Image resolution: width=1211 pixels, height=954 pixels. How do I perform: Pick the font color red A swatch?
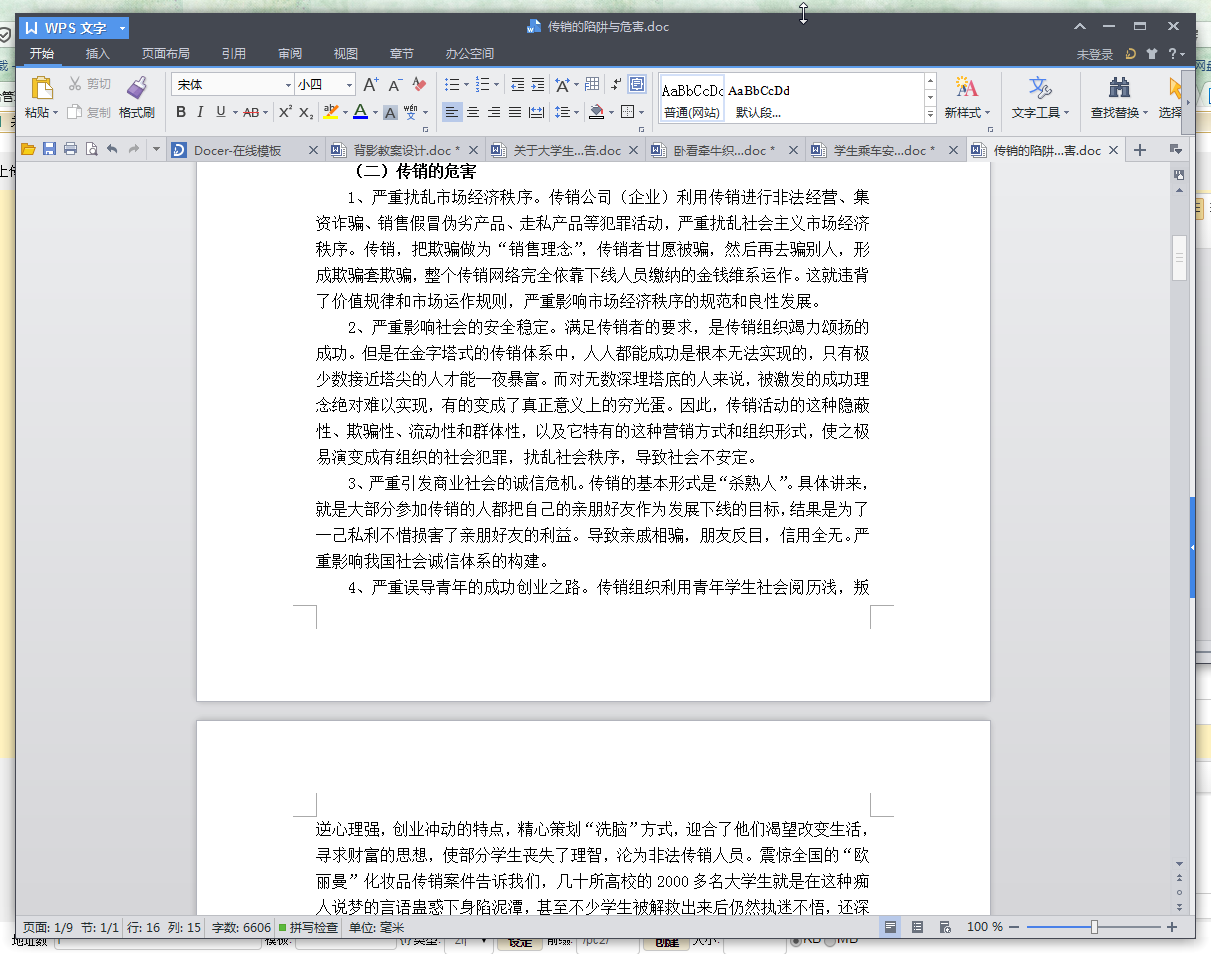coord(360,112)
